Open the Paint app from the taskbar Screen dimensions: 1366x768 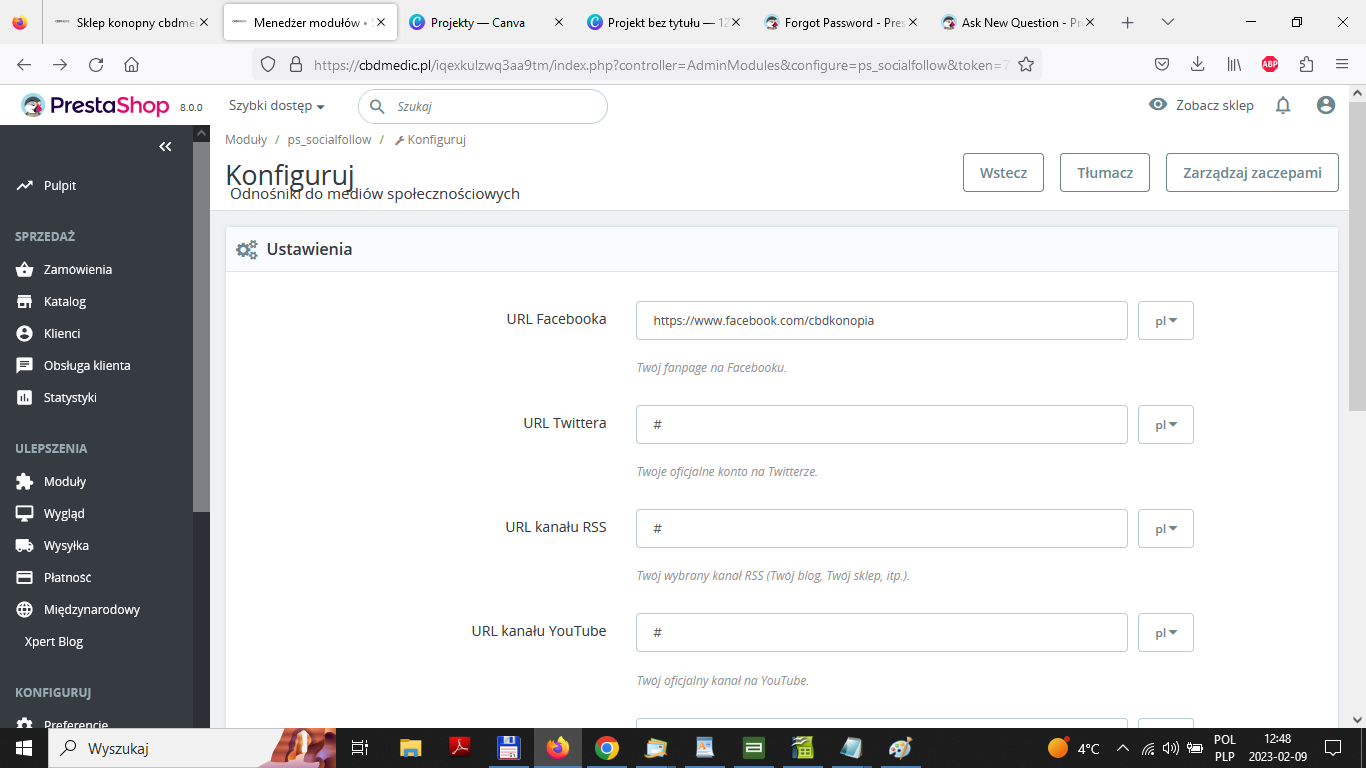coord(900,748)
